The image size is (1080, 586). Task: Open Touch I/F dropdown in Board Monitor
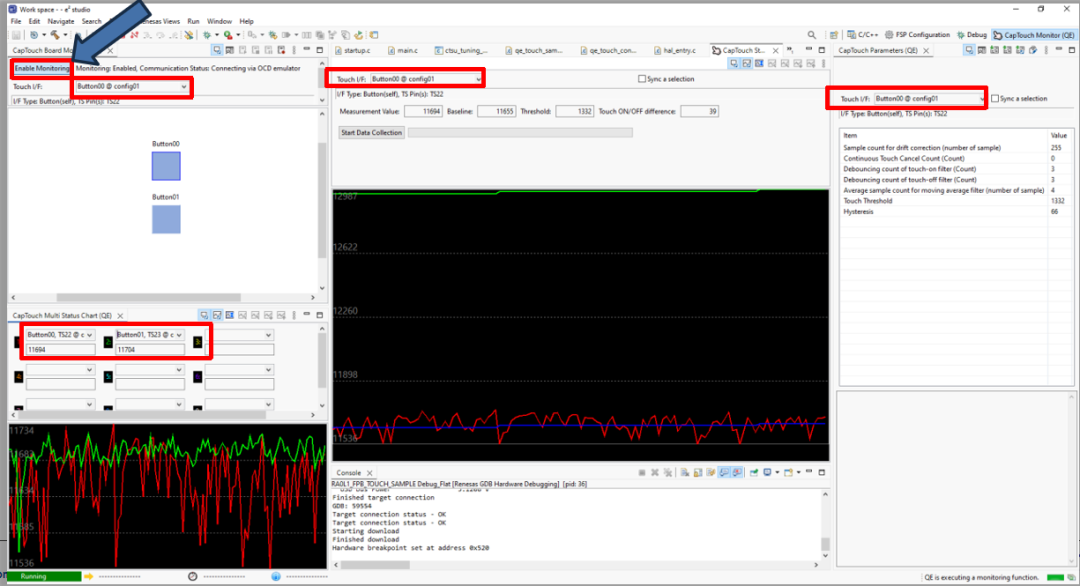131,87
